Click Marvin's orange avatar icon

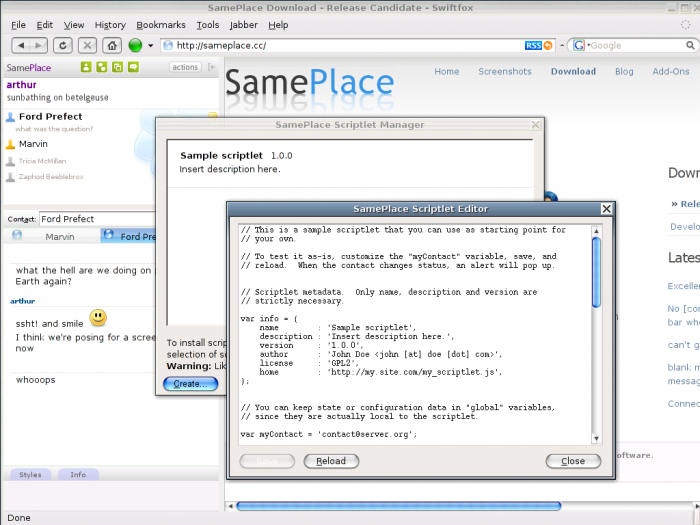click(10, 144)
